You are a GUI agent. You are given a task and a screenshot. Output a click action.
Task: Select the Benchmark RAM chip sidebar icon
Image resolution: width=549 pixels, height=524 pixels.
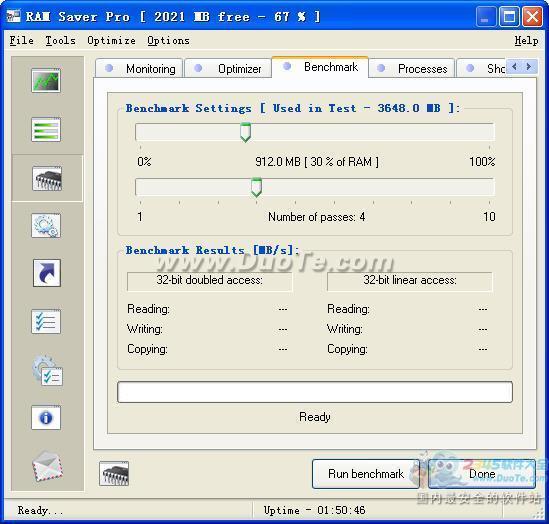(47, 179)
